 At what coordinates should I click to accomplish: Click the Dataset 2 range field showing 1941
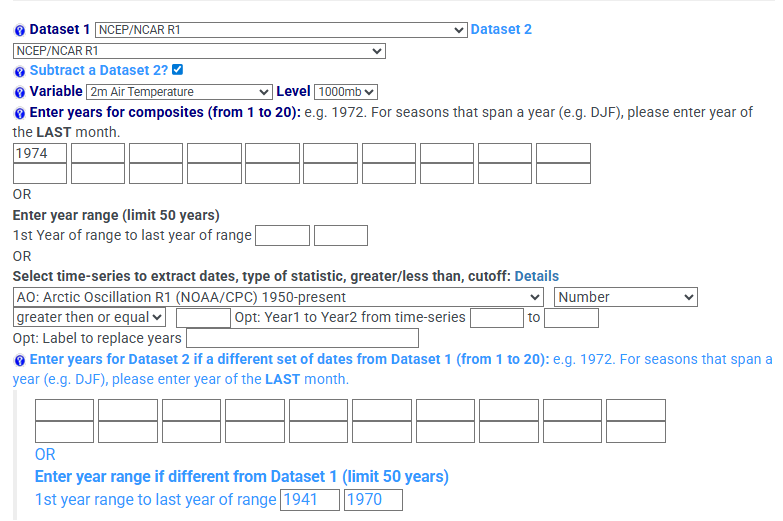[x=310, y=499]
